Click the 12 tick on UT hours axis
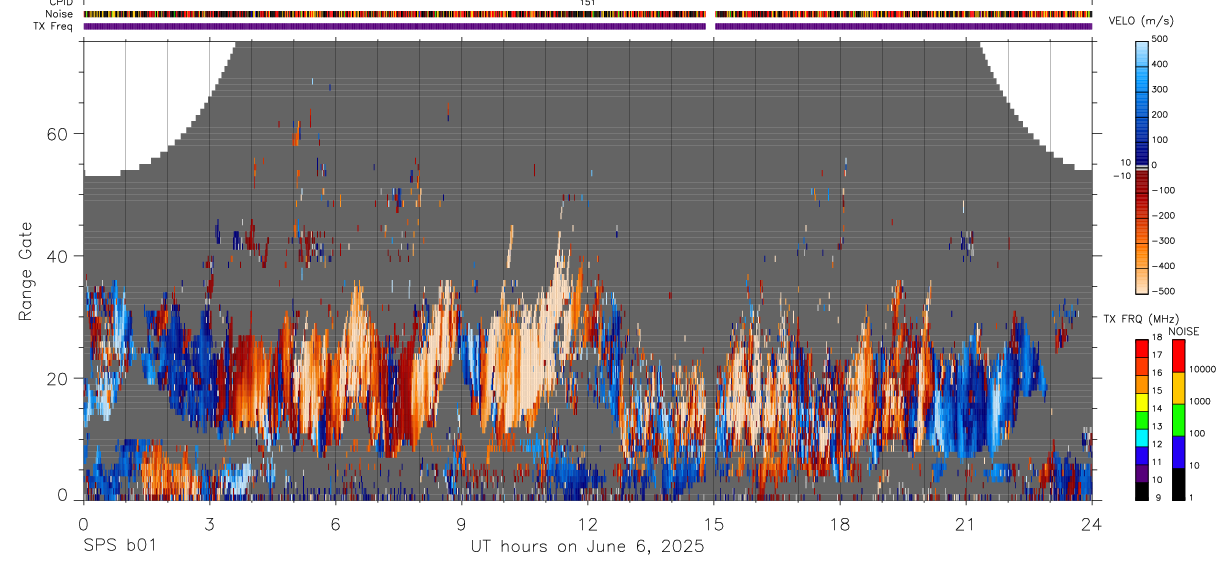 (x=588, y=523)
